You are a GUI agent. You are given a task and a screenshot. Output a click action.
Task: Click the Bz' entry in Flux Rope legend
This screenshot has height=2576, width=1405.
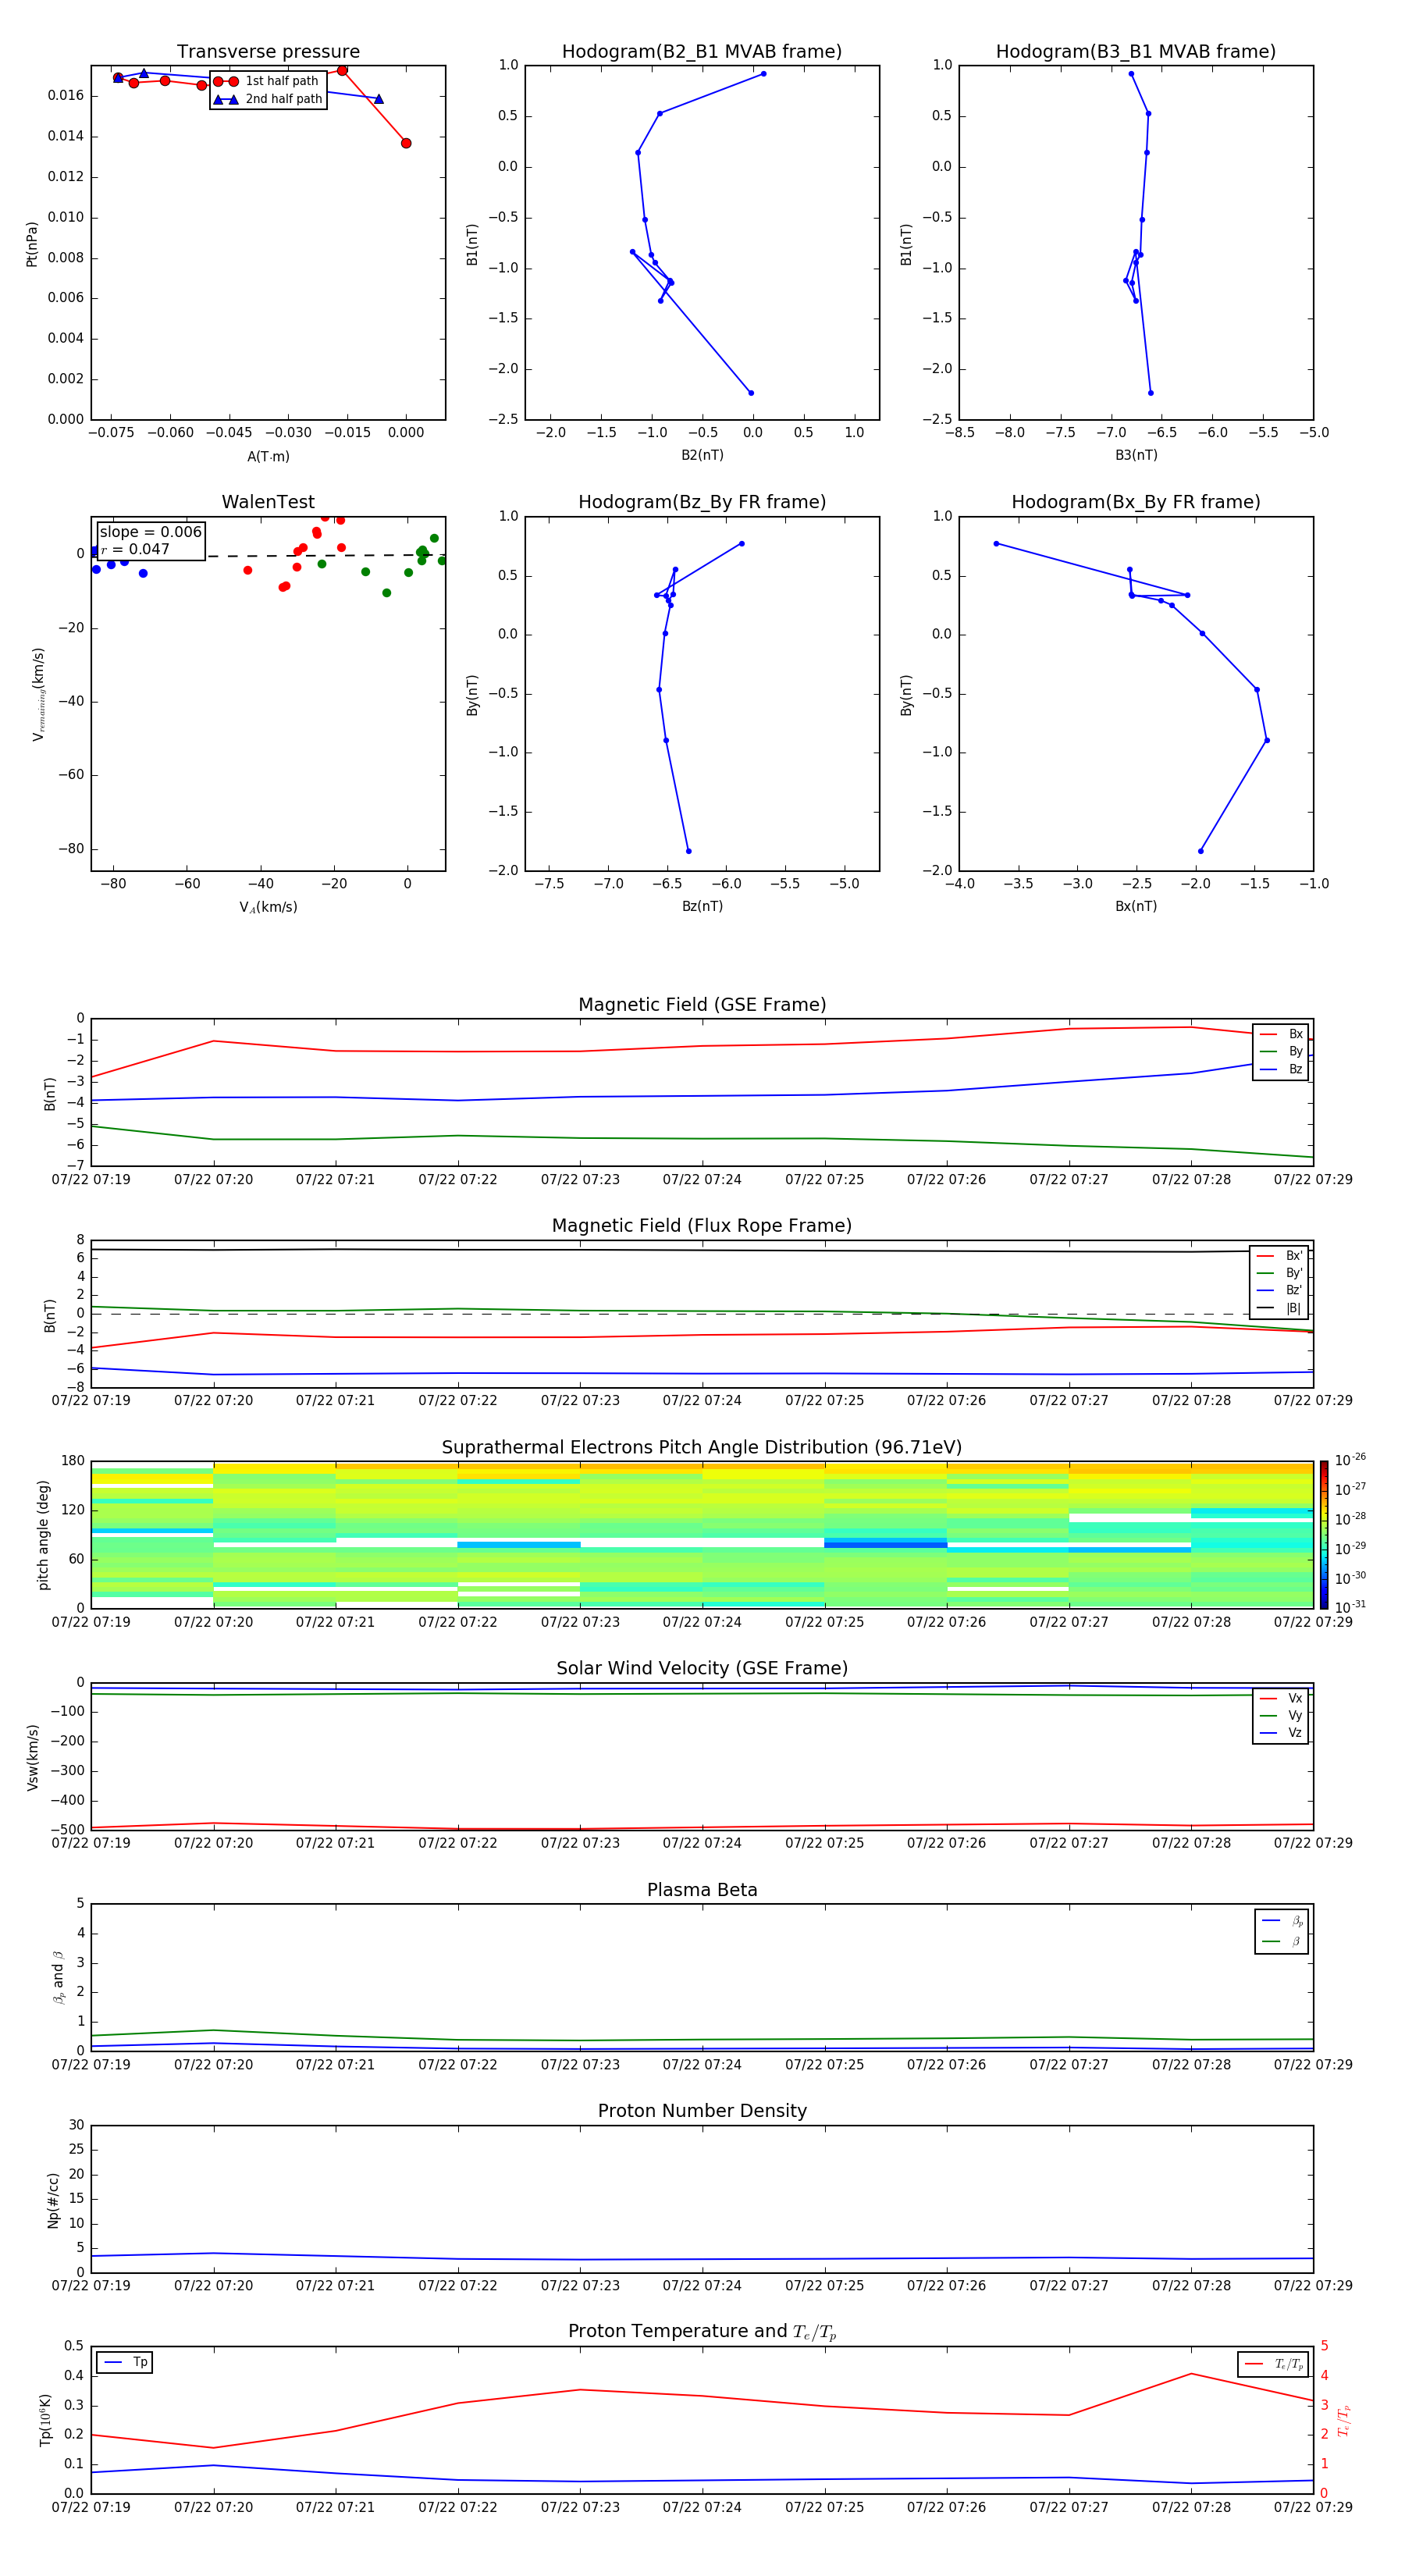[1279, 1291]
